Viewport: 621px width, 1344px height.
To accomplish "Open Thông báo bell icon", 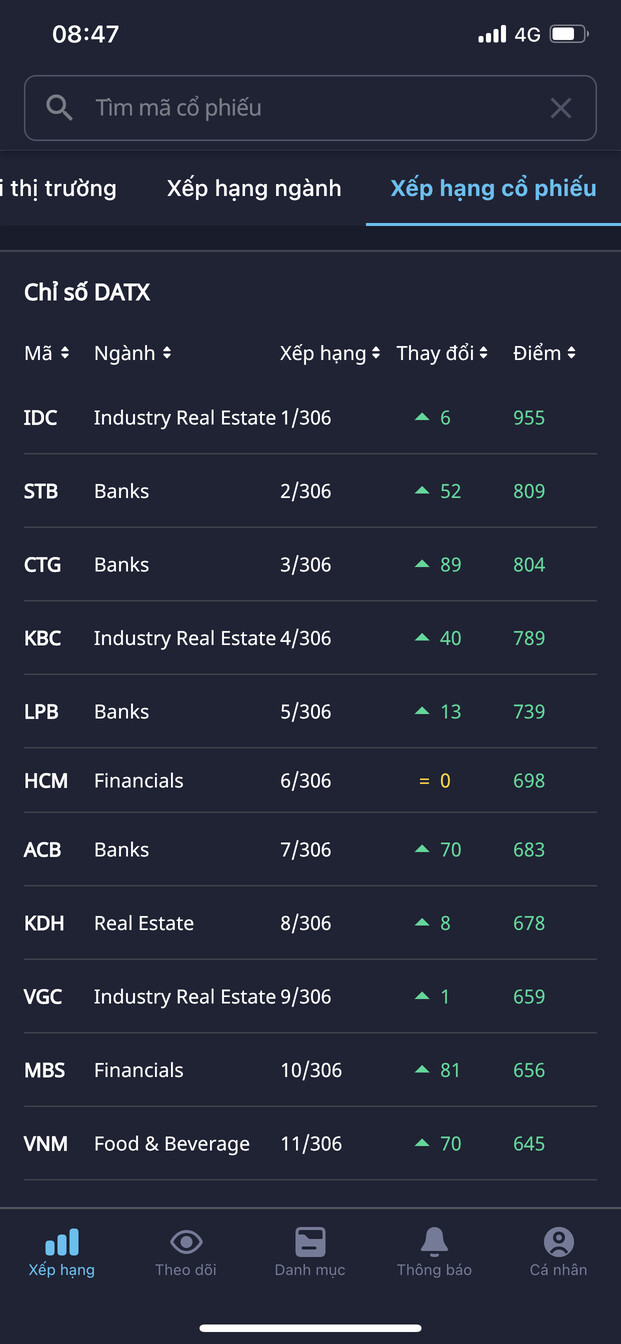I will pos(434,1243).
